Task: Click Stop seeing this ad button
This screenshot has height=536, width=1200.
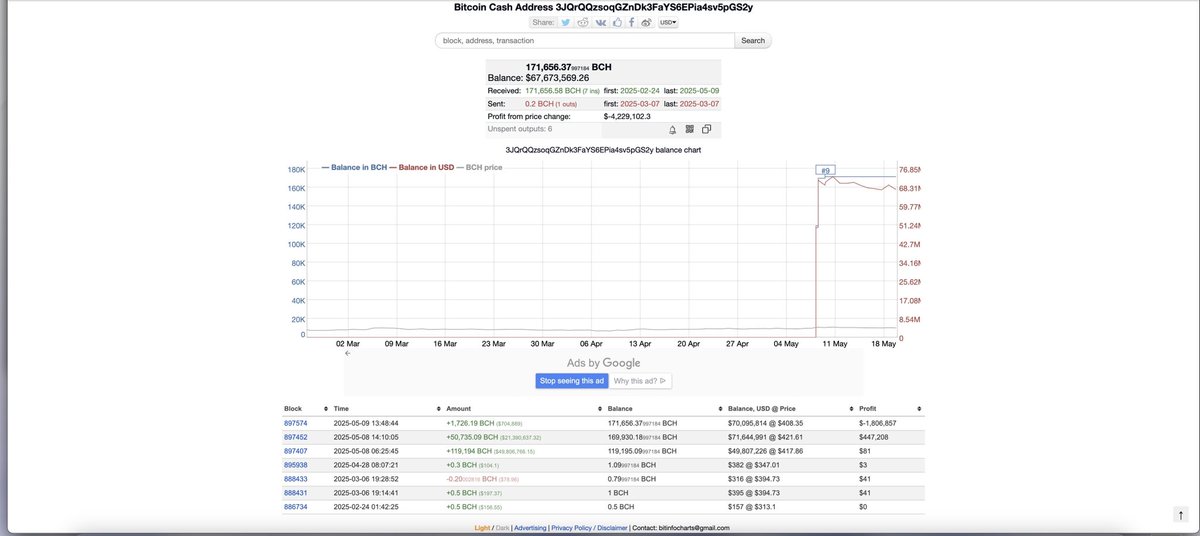Action: coord(572,381)
